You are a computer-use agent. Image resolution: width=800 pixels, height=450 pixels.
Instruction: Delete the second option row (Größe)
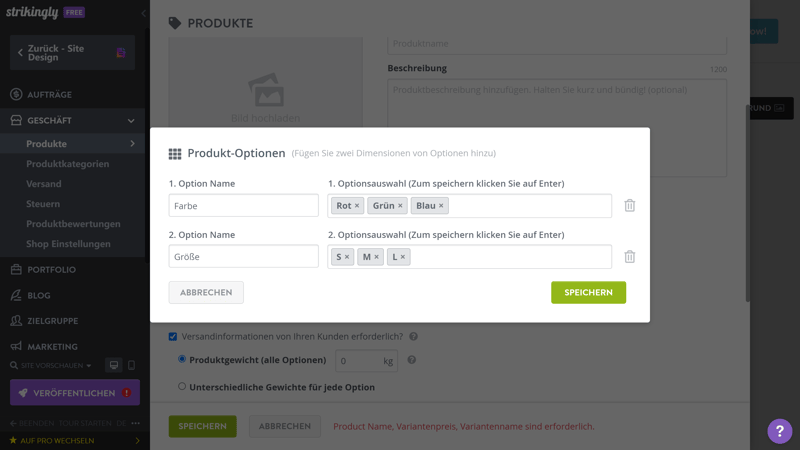pos(630,256)
